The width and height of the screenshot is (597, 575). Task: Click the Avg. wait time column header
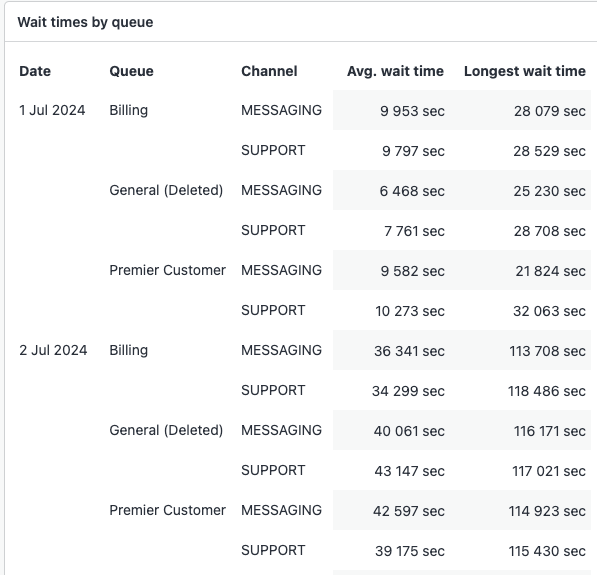point(395,71)
